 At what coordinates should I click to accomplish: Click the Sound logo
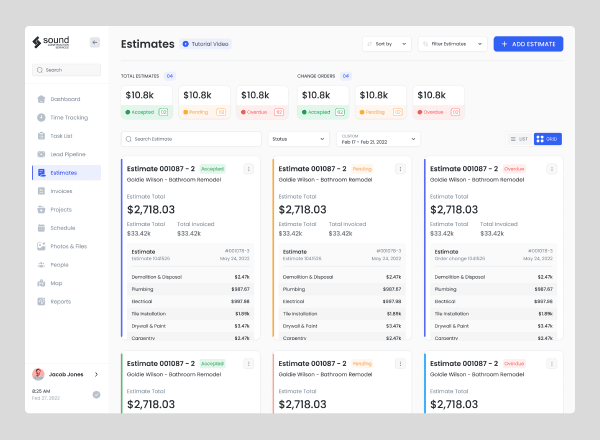(51, 42)
